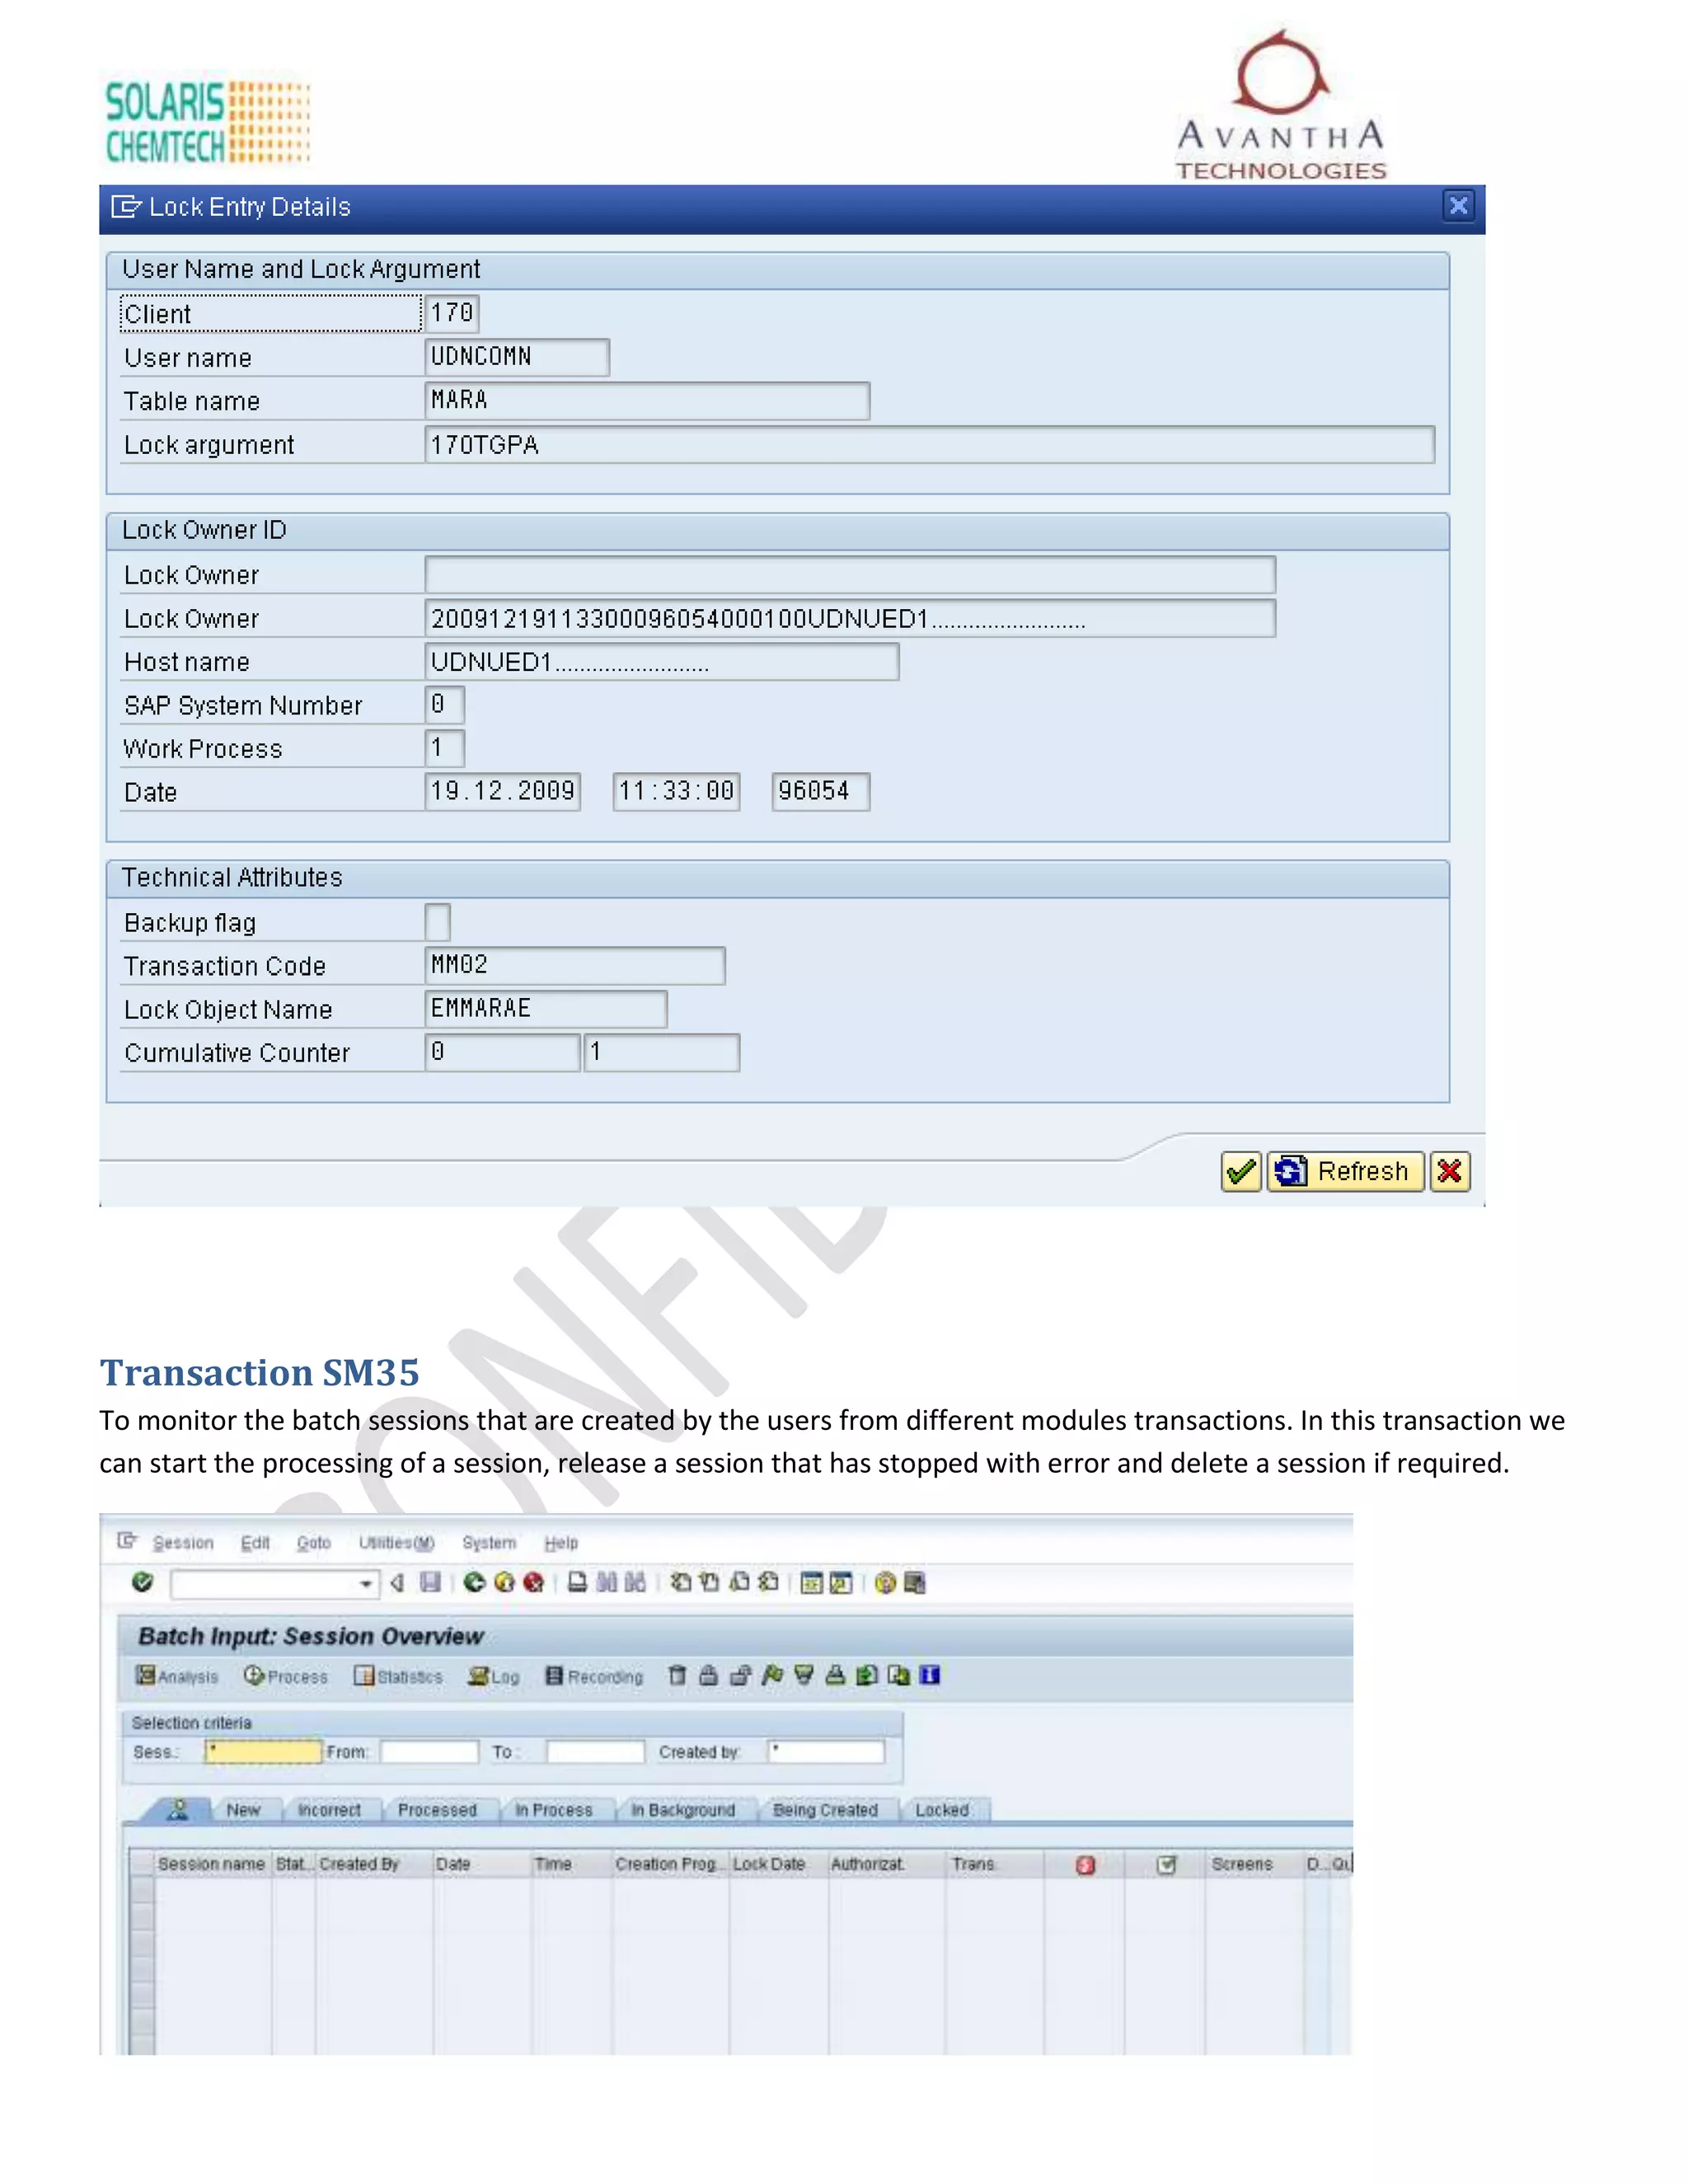
Task: Open the Goto menu
Action: [314, 1543]
